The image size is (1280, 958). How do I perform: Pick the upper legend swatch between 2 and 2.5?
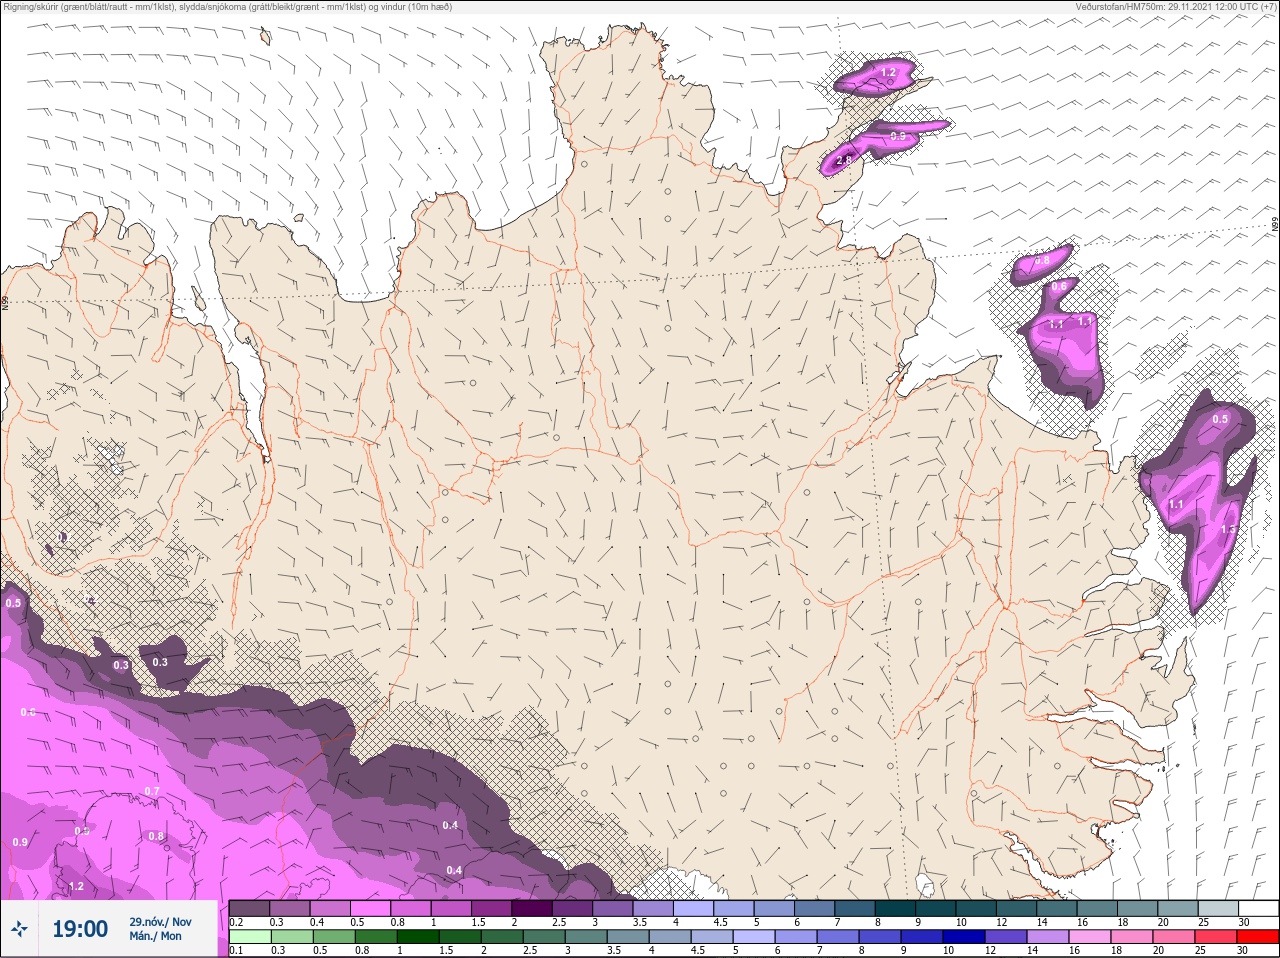533,909
